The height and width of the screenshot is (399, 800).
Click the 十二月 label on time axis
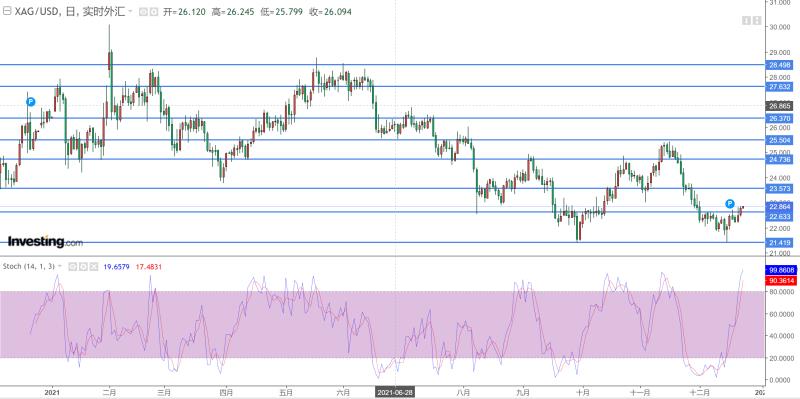[699, 392]
